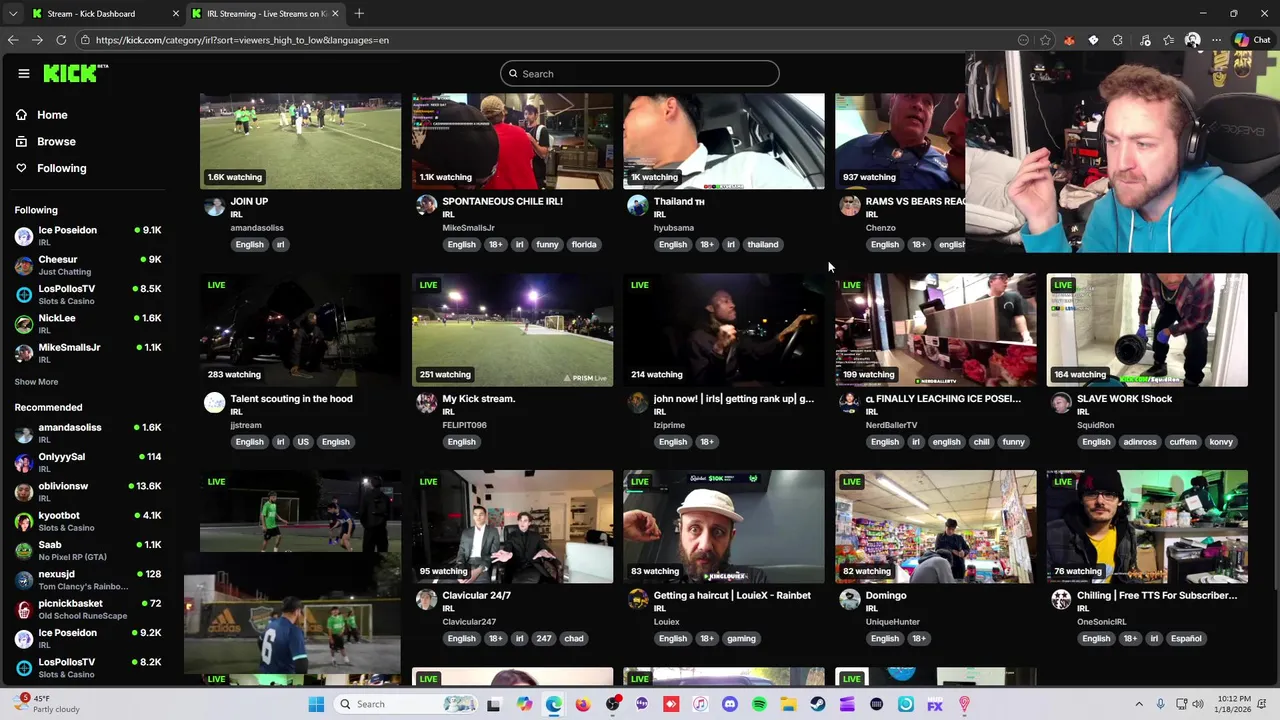Open Ice Poseidon in Following list
Screen dimensions: 1280x720
(x=88, y=236)
